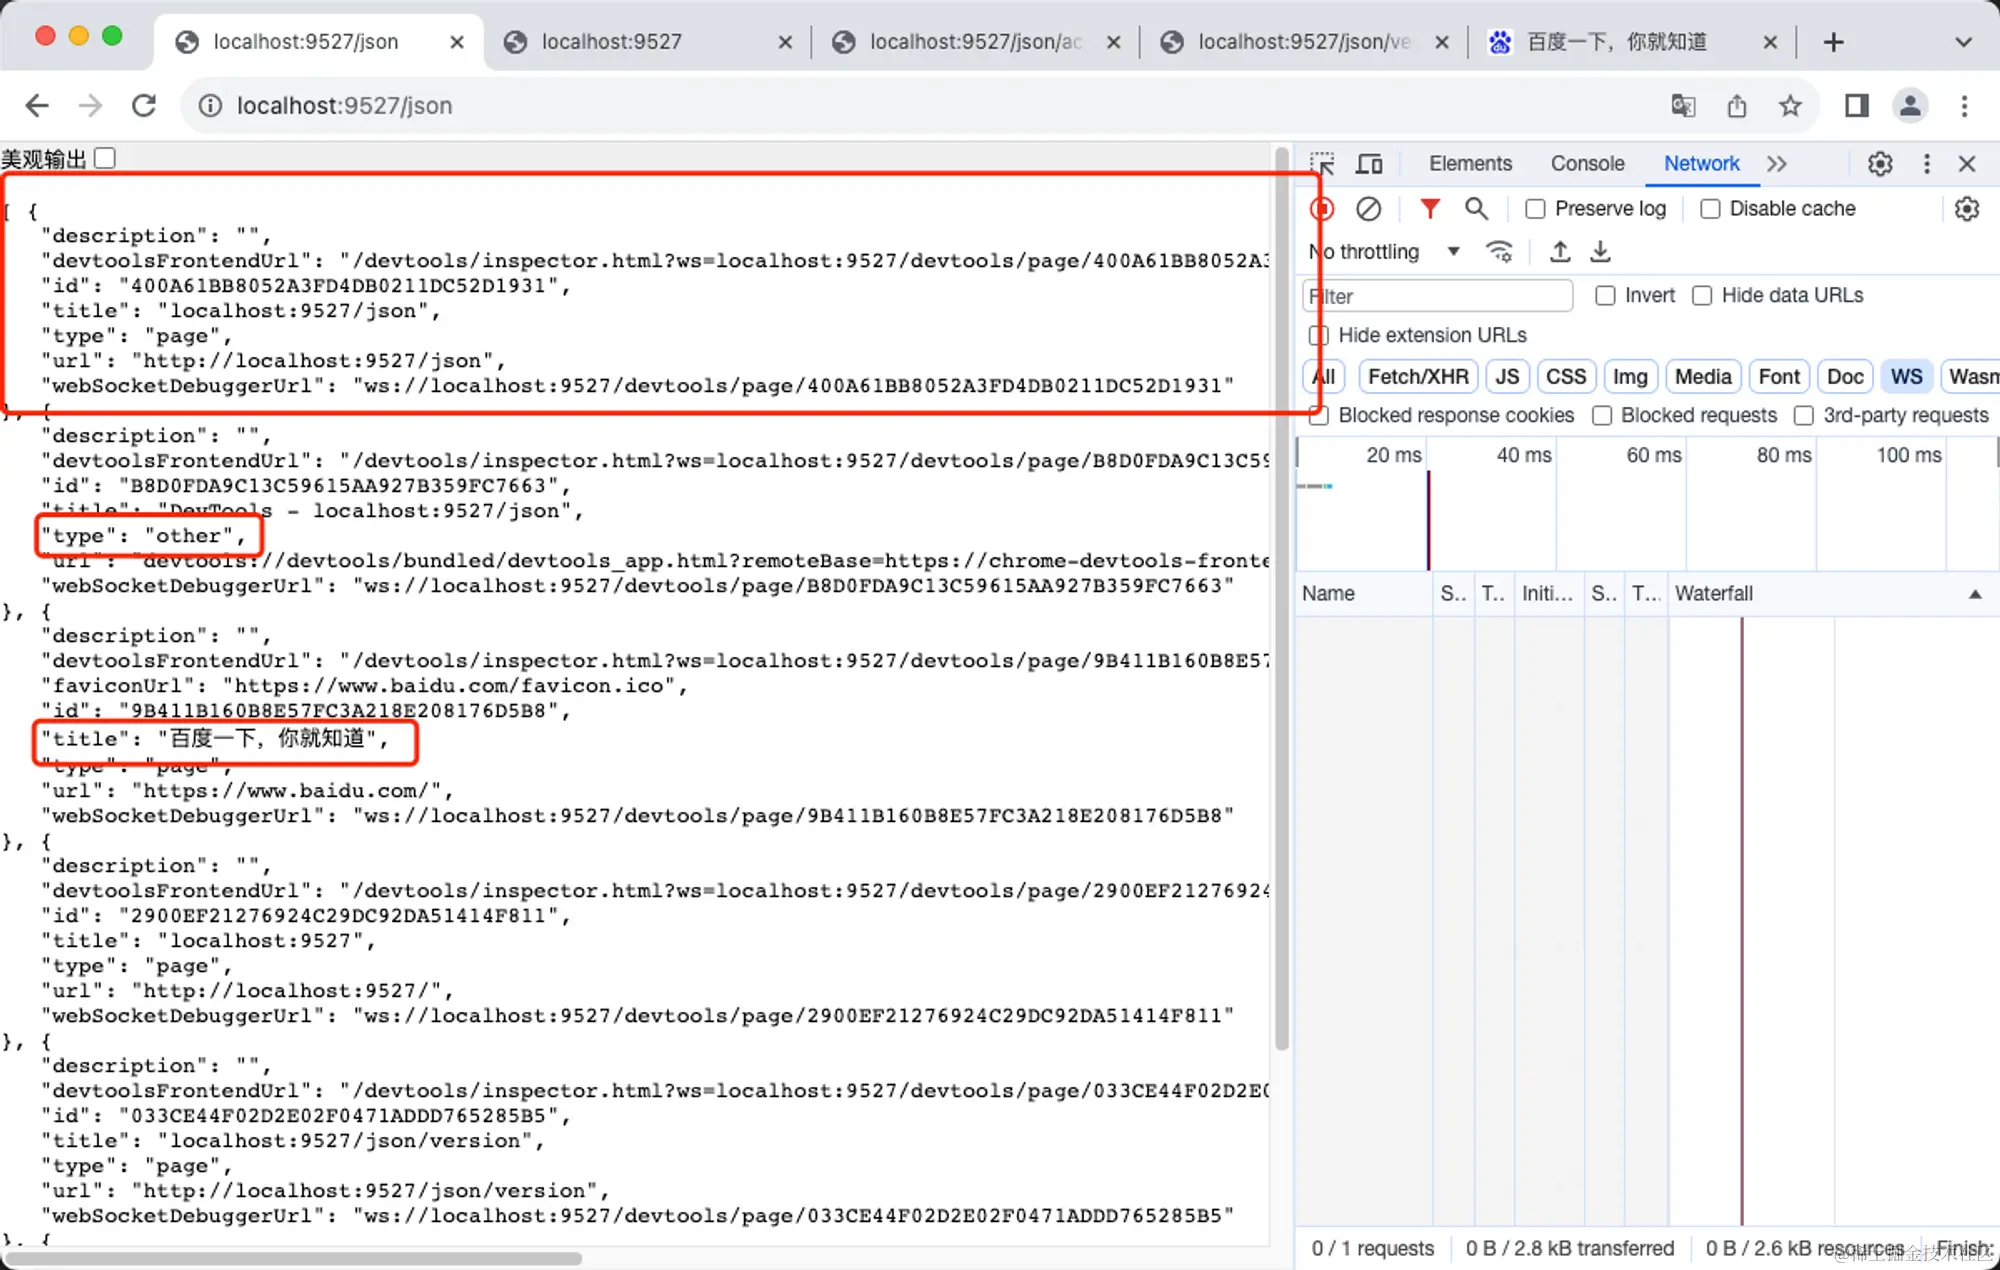Select the WS request type filter

pyautogui.click(x=1906, y=377)
